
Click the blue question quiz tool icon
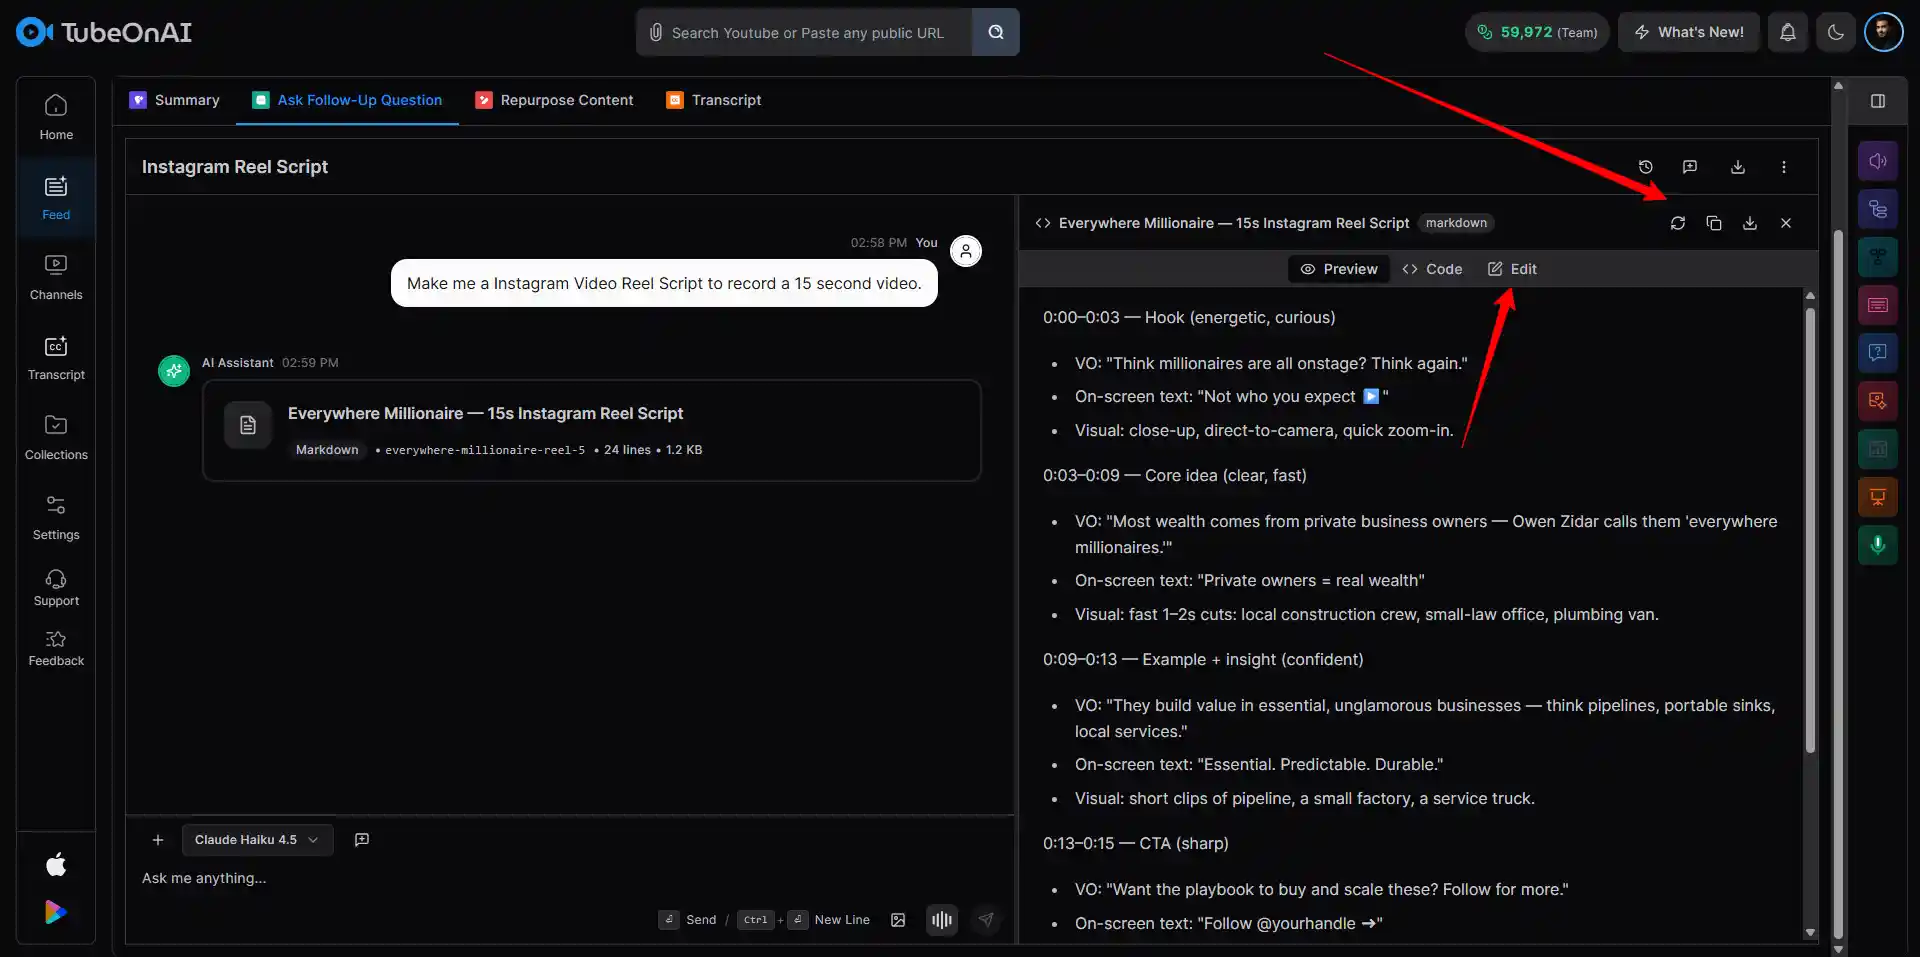point(1878,352)
